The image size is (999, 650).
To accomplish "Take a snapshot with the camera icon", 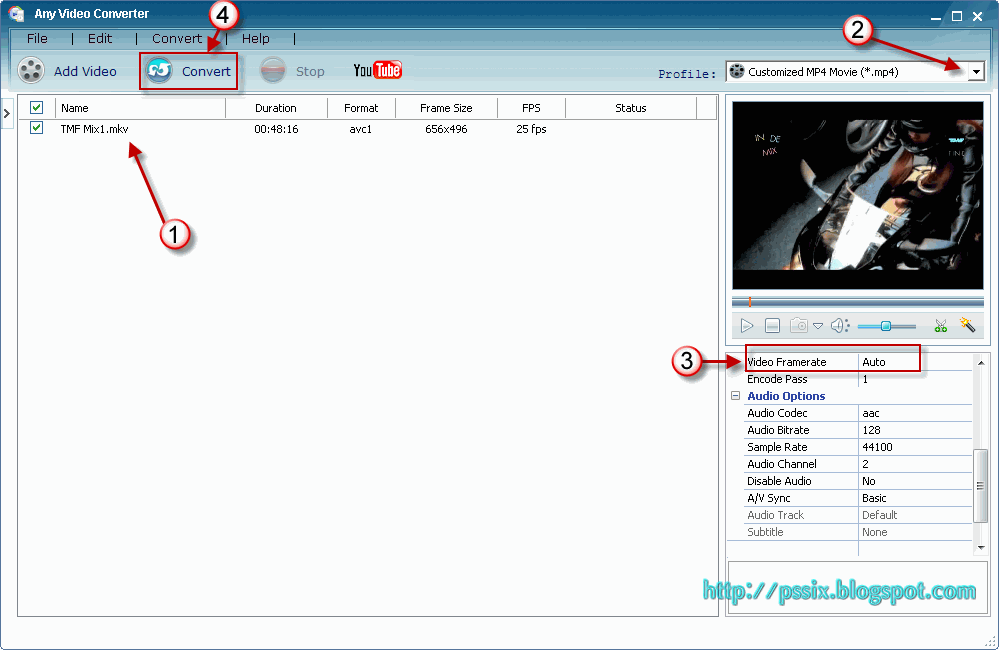I will [x=797, y=325].
